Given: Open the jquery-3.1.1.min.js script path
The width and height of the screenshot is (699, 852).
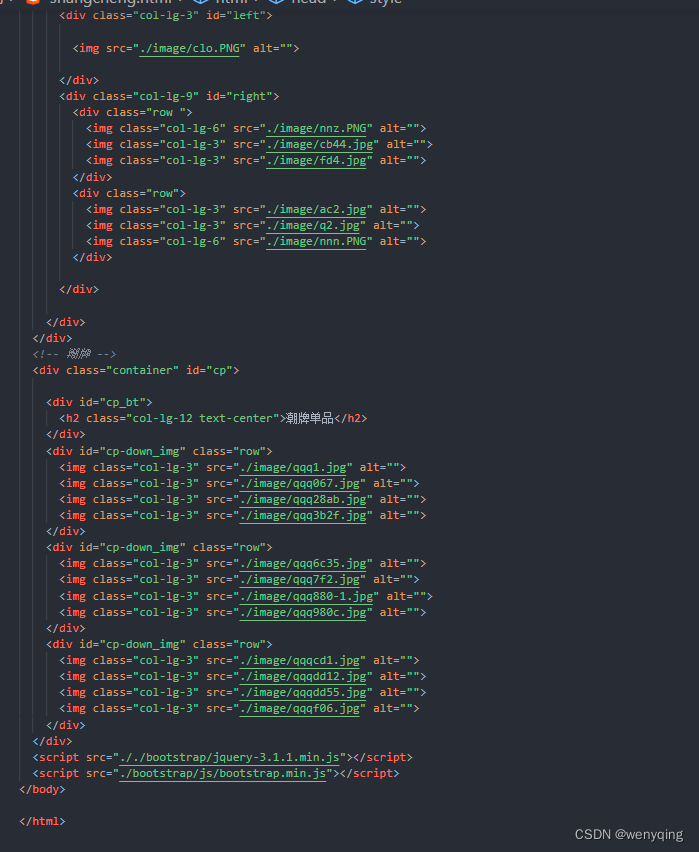Looking at the screenshot, I should click(x=229, y=757).
